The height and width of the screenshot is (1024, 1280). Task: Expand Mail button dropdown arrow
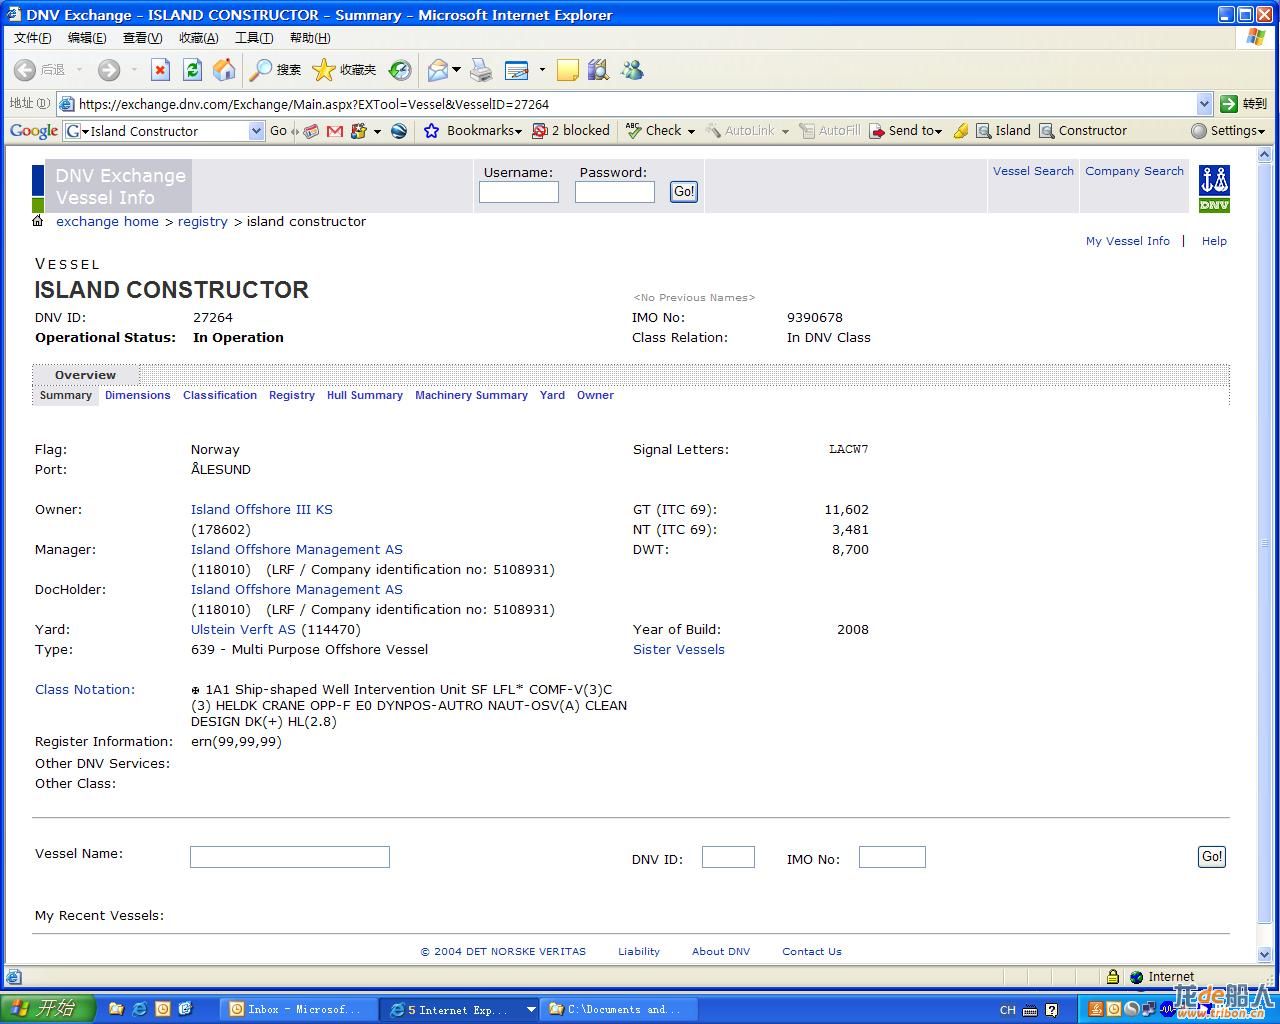coord(456,70)
